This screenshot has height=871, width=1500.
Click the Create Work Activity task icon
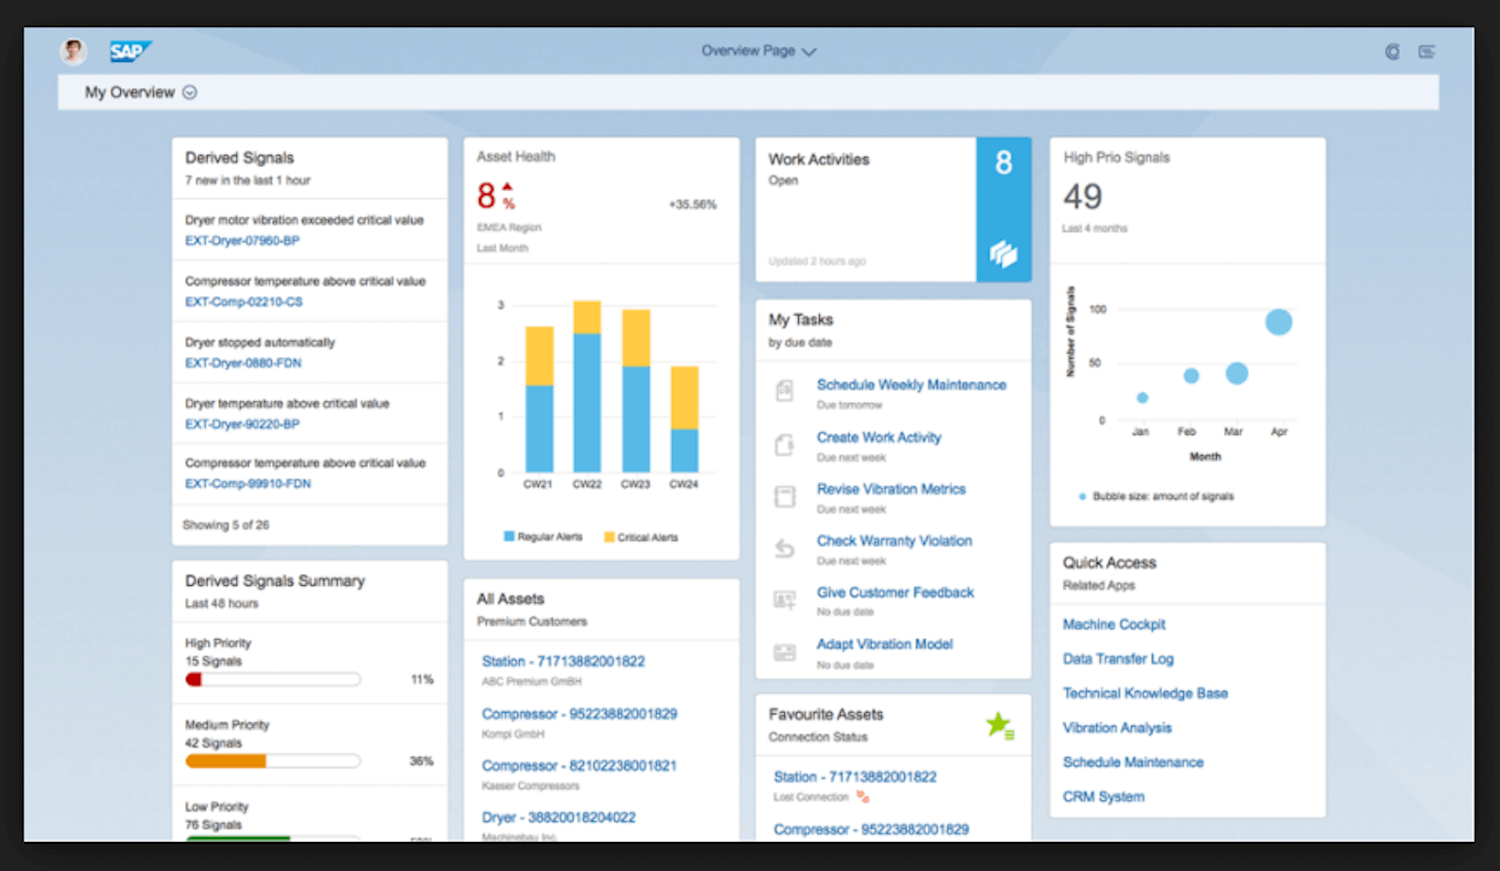tap(784, 443)
